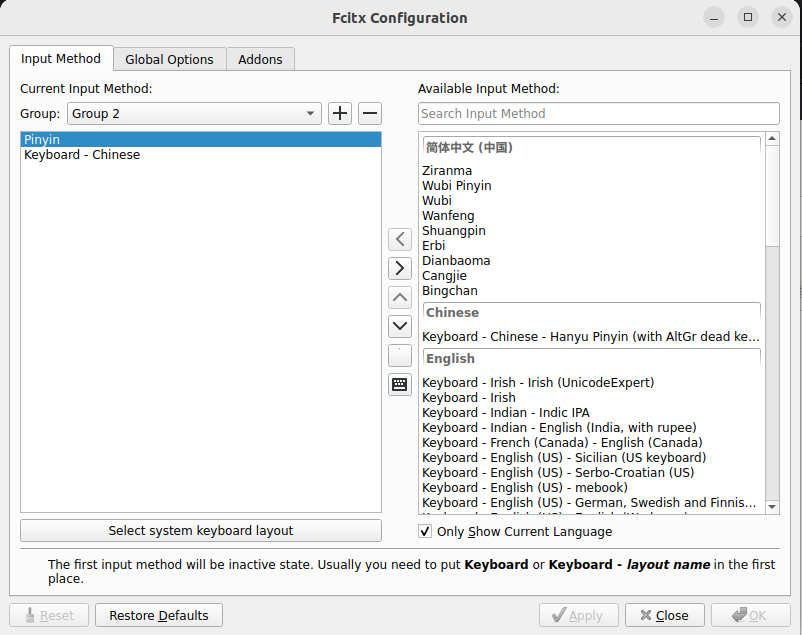Move selected input method down
This screenshot has height=635, width=802.
coord(400,326)
